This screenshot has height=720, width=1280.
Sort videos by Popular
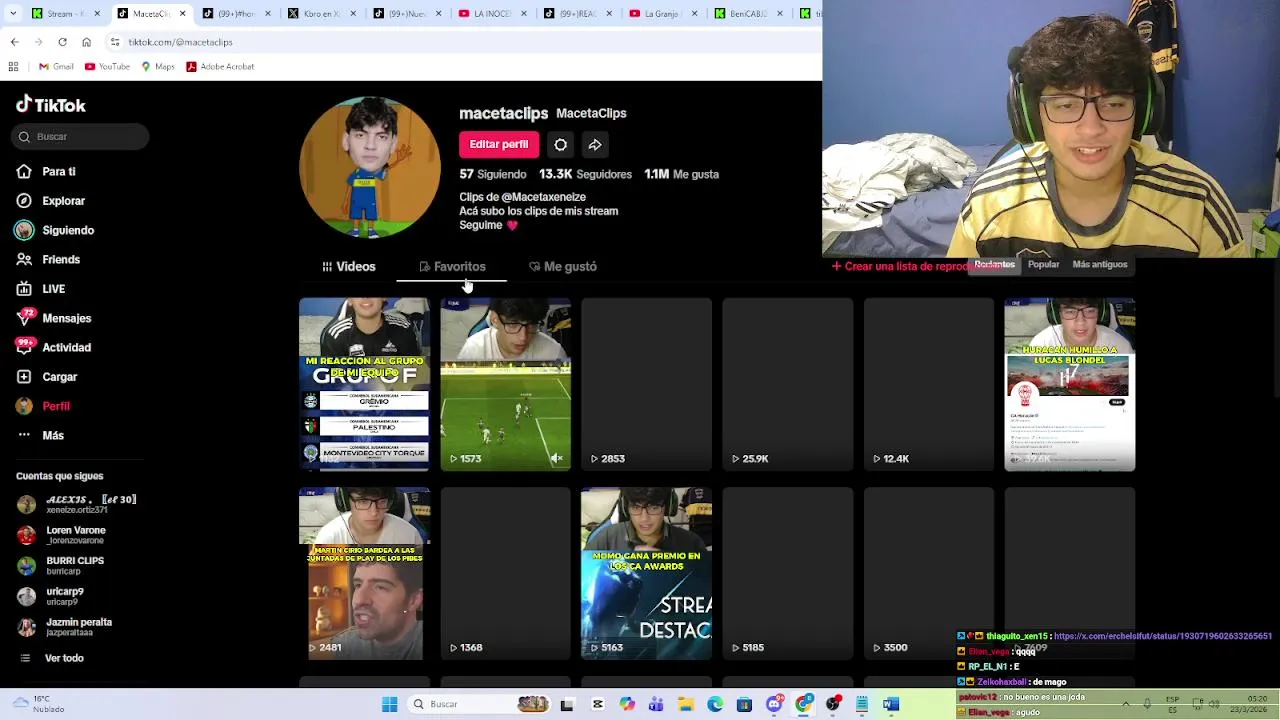click(x=1043, y=264)
